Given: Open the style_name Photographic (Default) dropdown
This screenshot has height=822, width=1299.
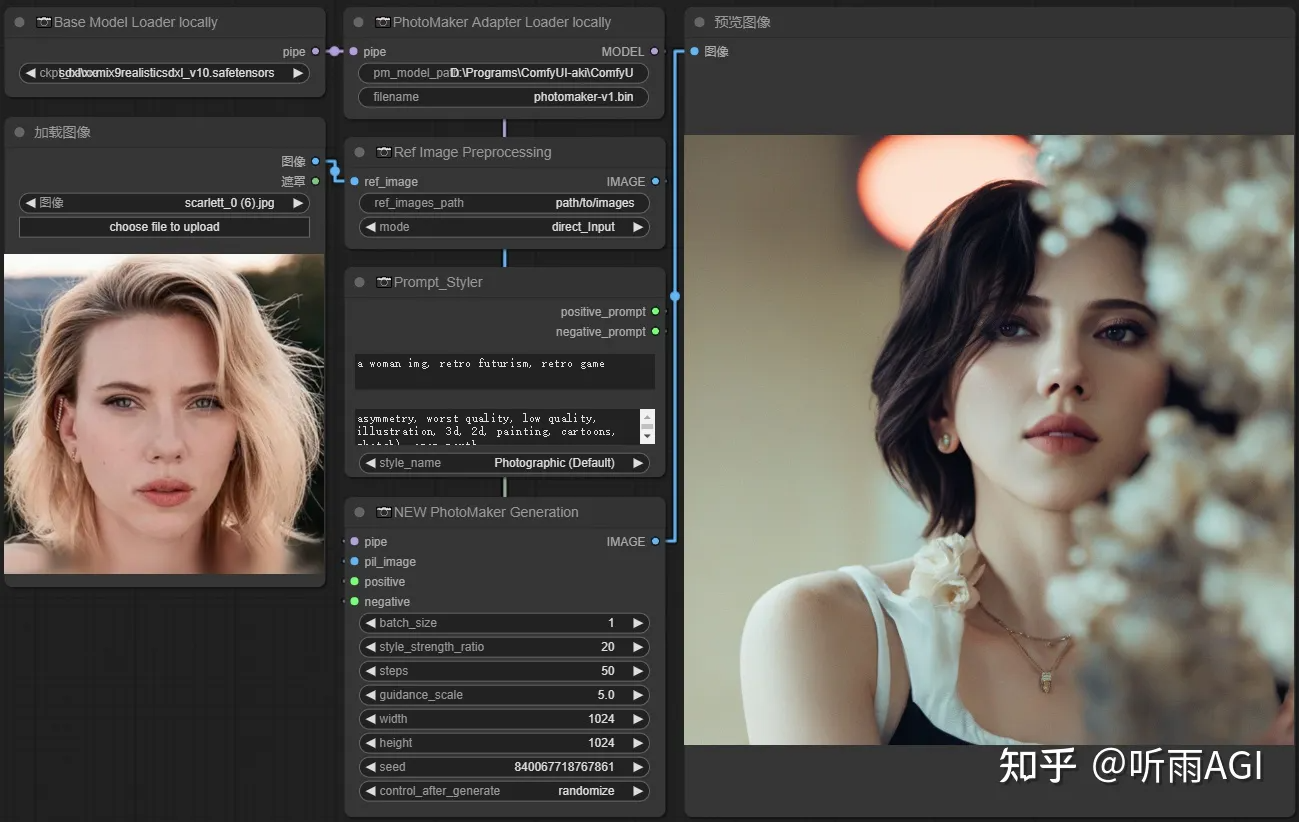Looking at the screenshot, I should click(504, 463).
